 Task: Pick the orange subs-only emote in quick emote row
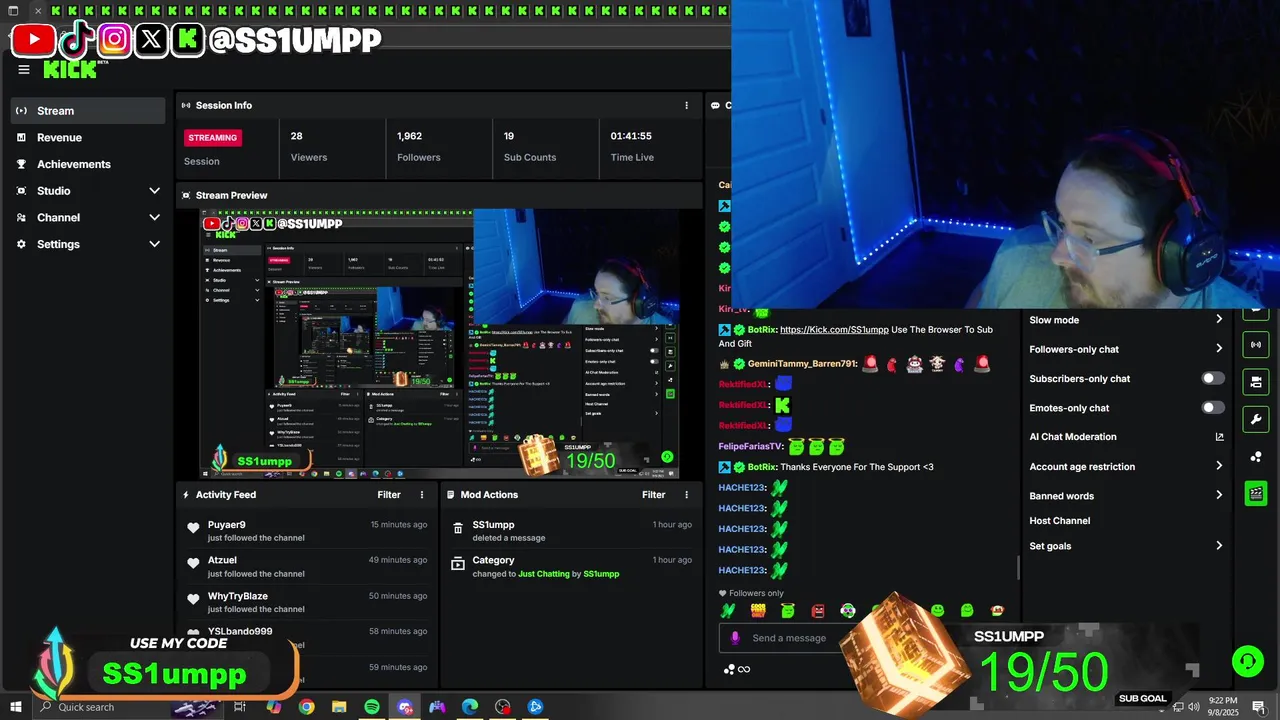(x=758, y=611)
